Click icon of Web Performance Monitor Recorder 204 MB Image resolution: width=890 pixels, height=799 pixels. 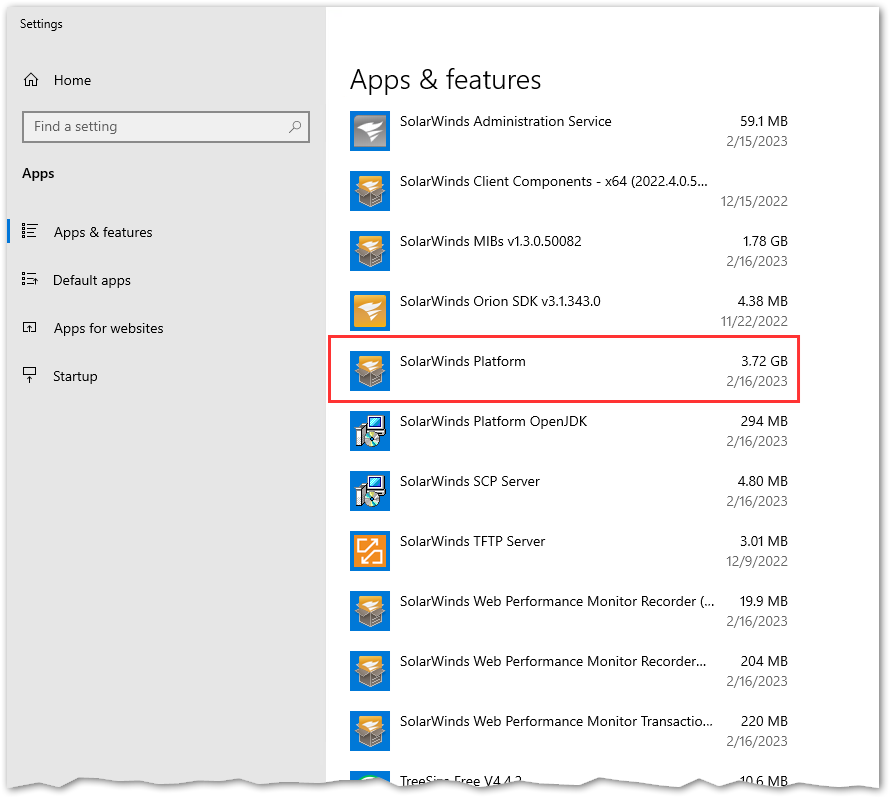point(370,671)
